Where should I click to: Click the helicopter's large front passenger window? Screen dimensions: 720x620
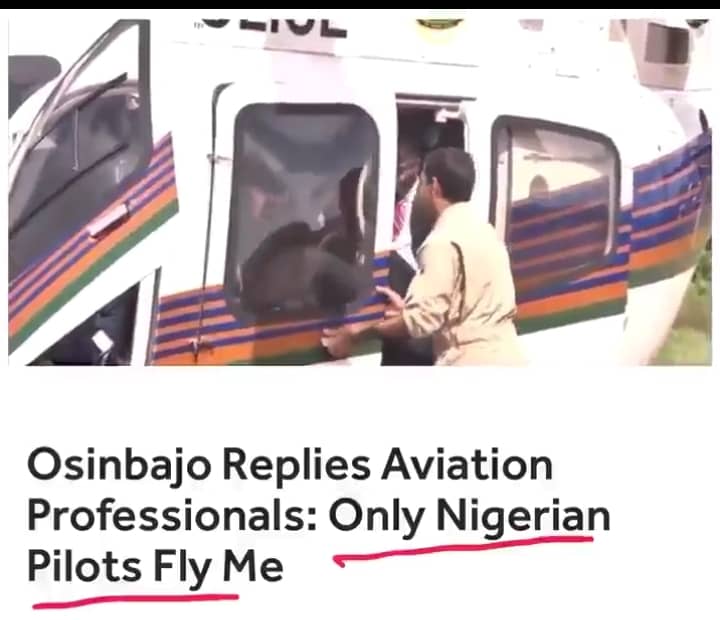[x=302, y=209]
